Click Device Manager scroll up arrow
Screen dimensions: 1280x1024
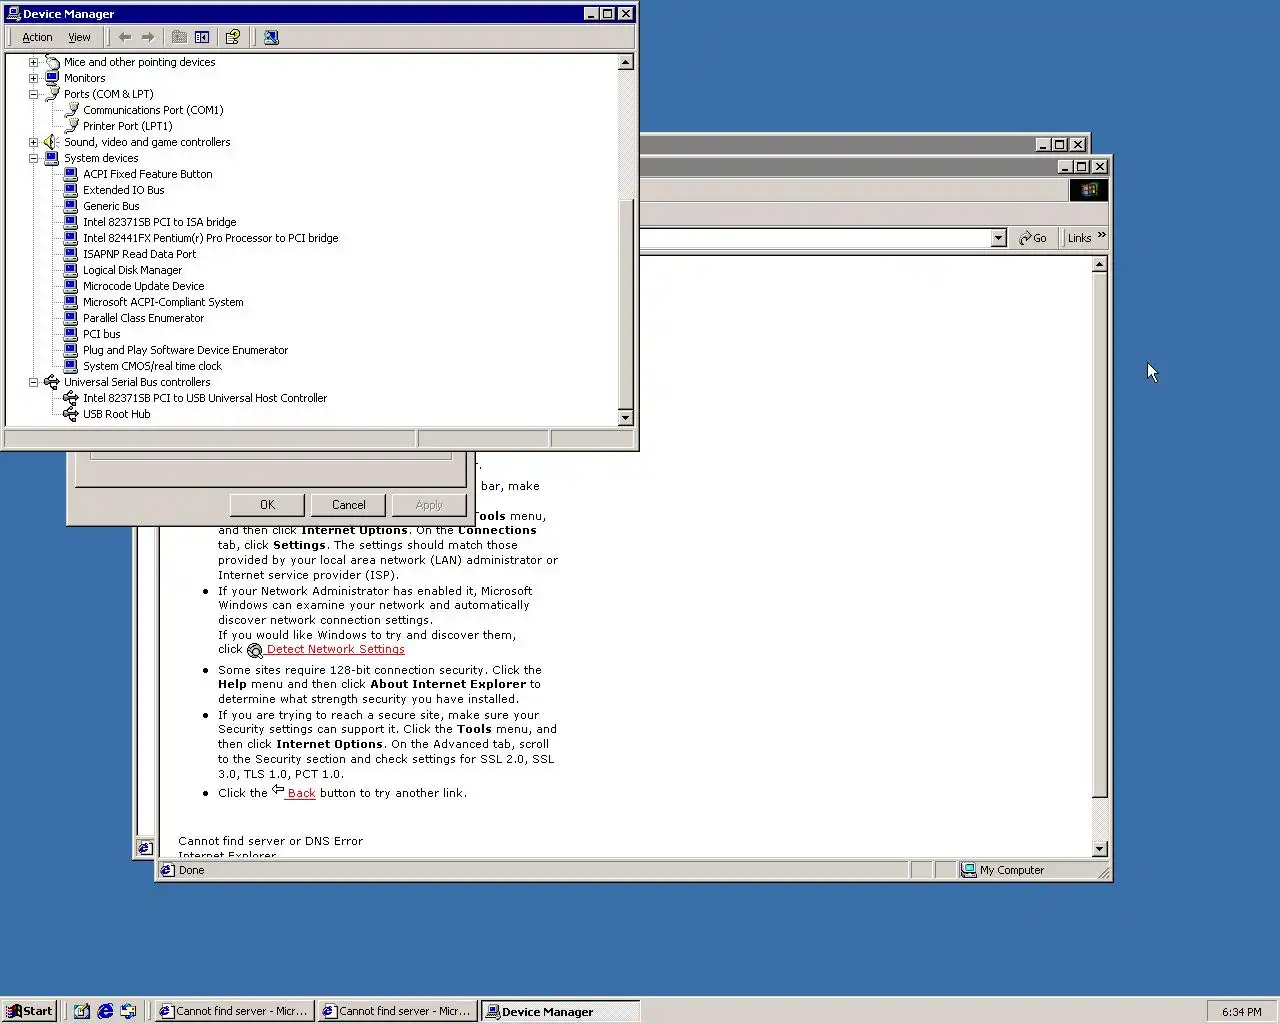[x=626, y=62]
